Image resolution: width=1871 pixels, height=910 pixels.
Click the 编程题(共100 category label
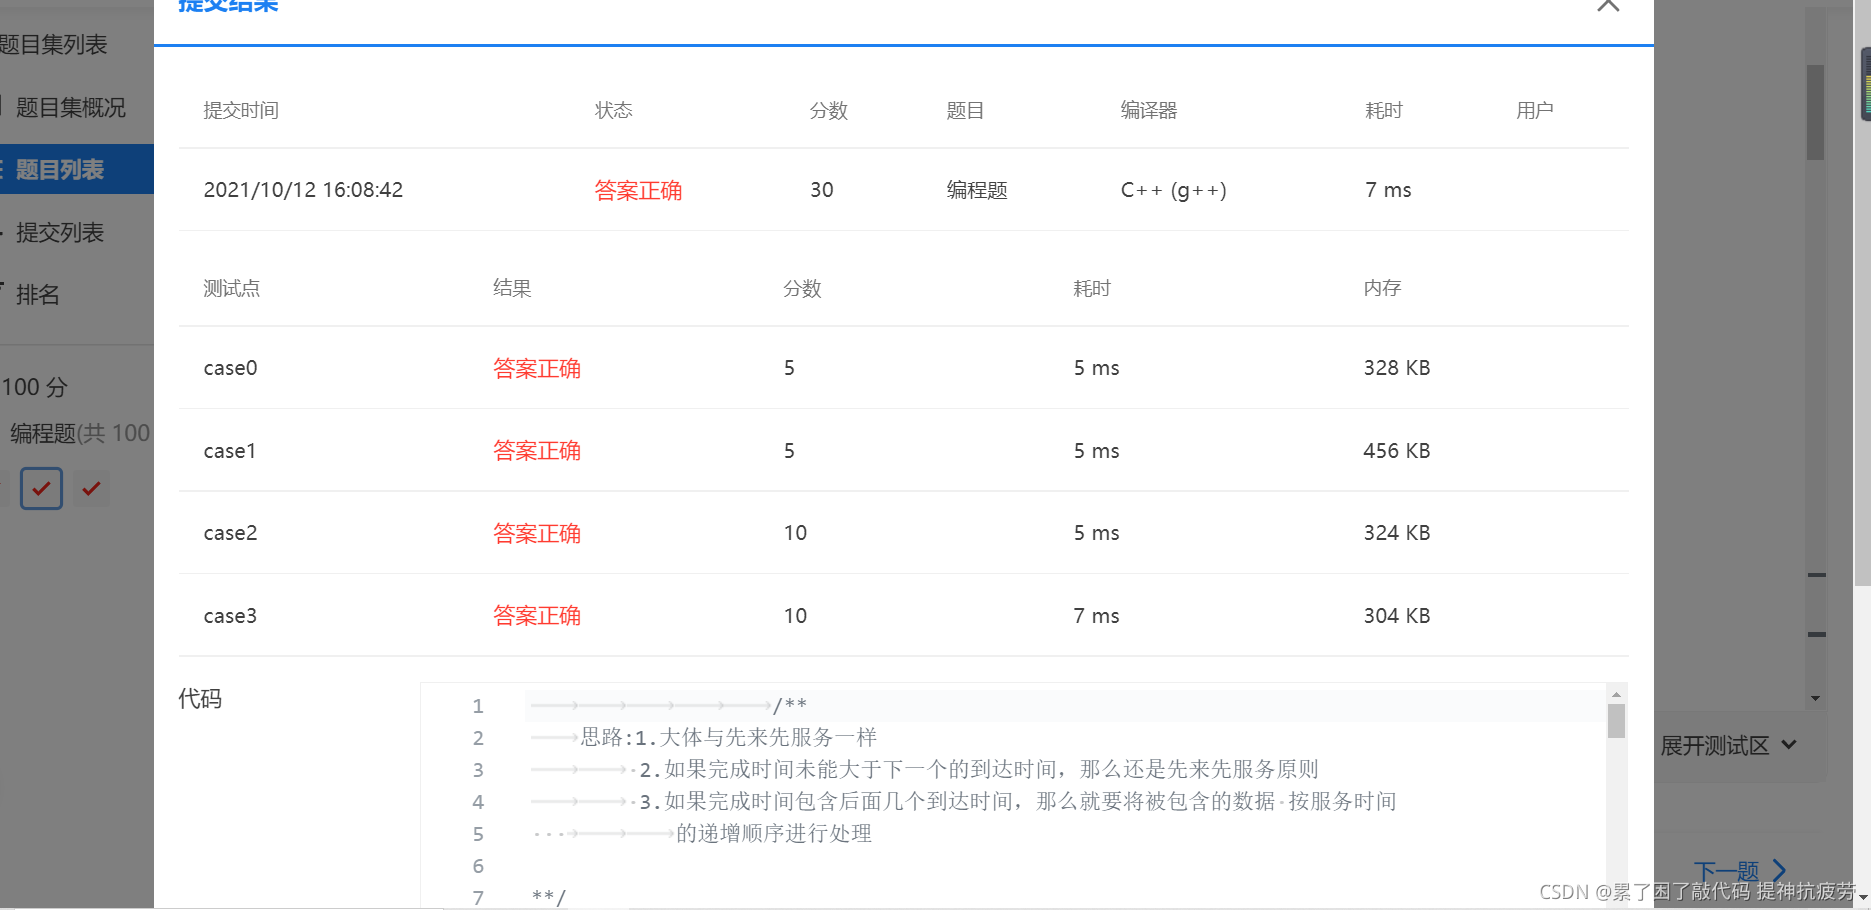[78, 432]
